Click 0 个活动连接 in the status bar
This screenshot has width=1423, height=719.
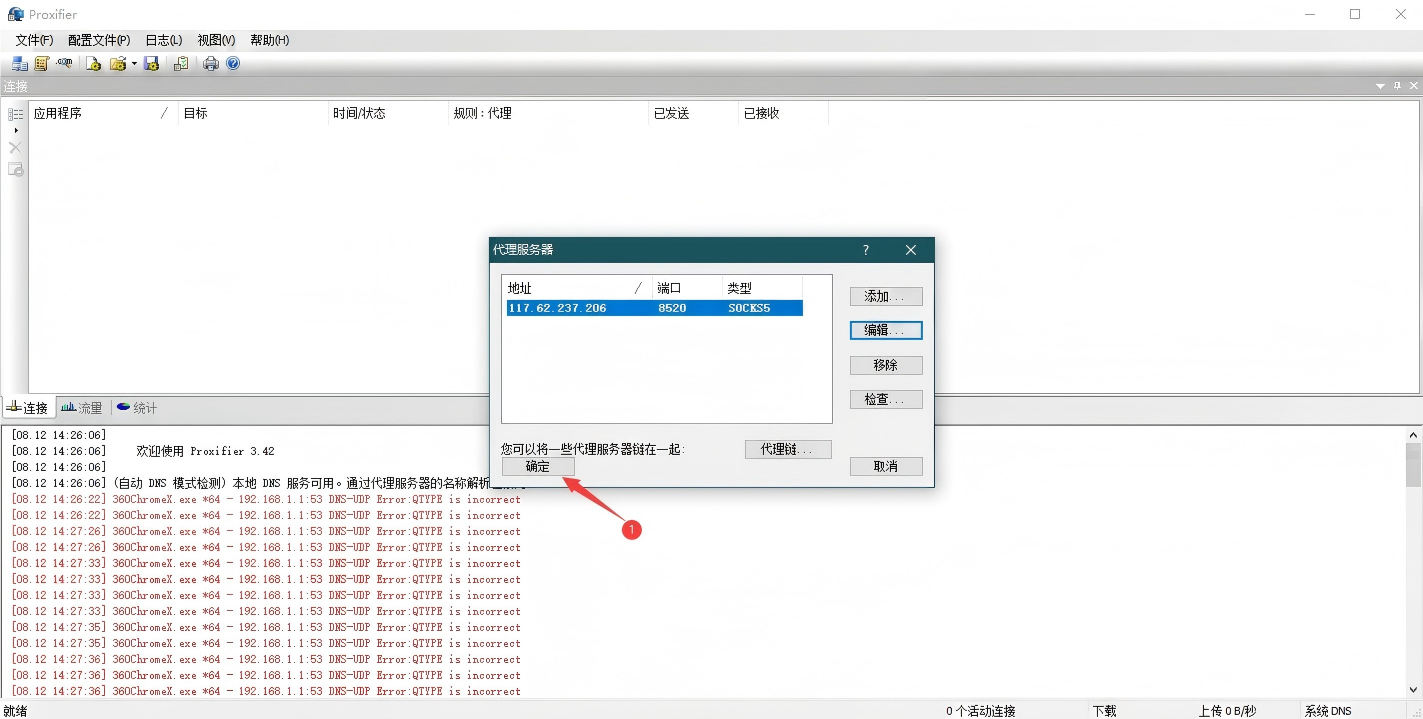(980, 711)
